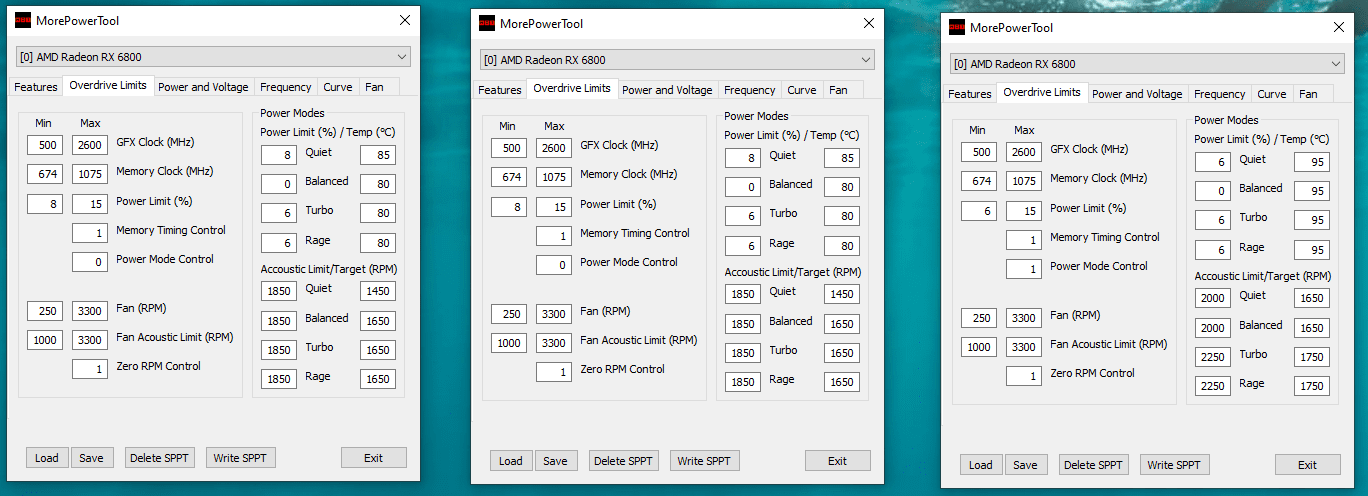The image size is (1368, 496).
Task: Open Frequency tab in right window
Action: [x=1219, y=94]
